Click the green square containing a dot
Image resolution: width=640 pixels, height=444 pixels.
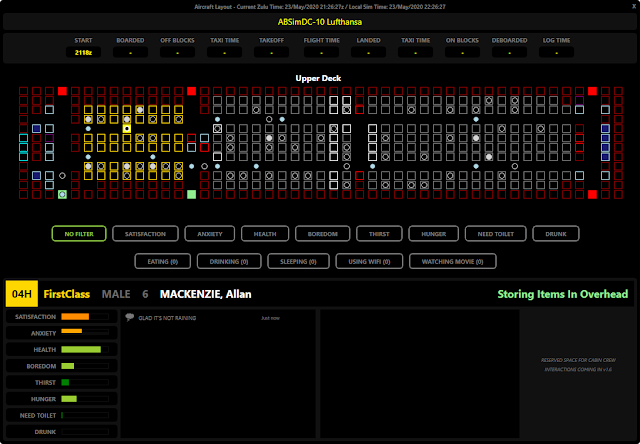tap(62, 194)
